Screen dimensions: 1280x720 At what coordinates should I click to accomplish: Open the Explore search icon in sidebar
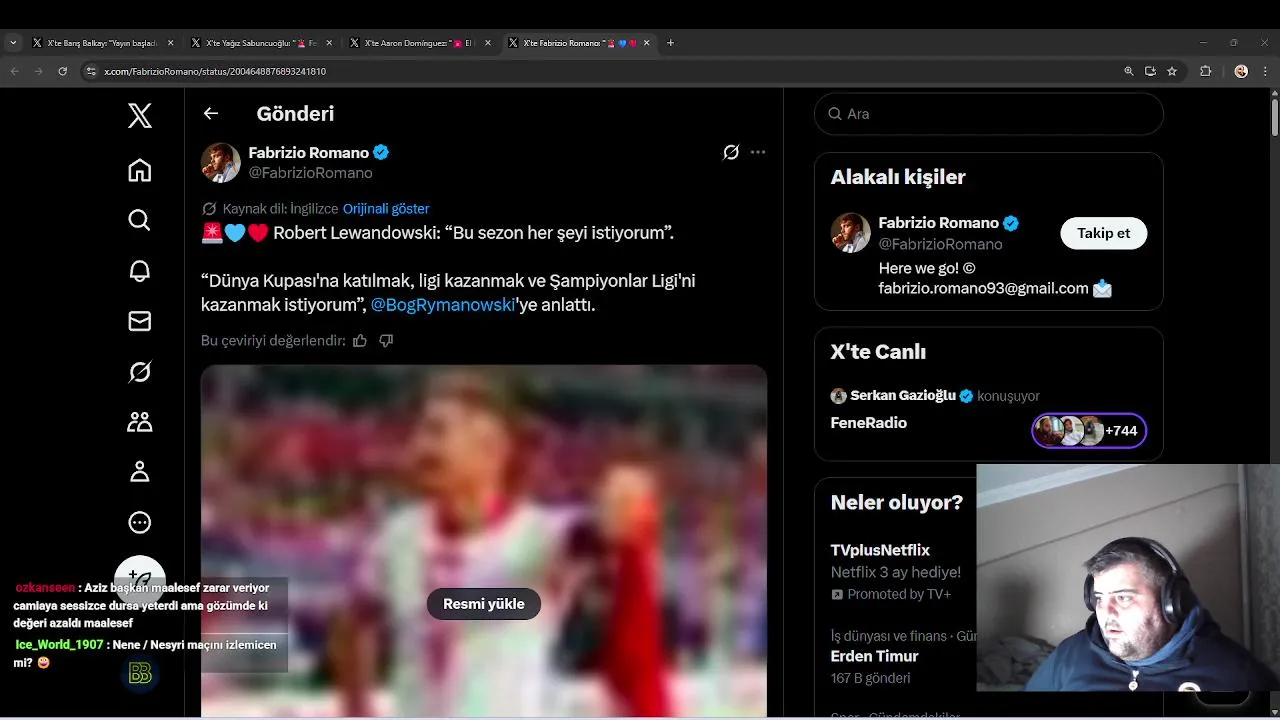pos(140,220)
